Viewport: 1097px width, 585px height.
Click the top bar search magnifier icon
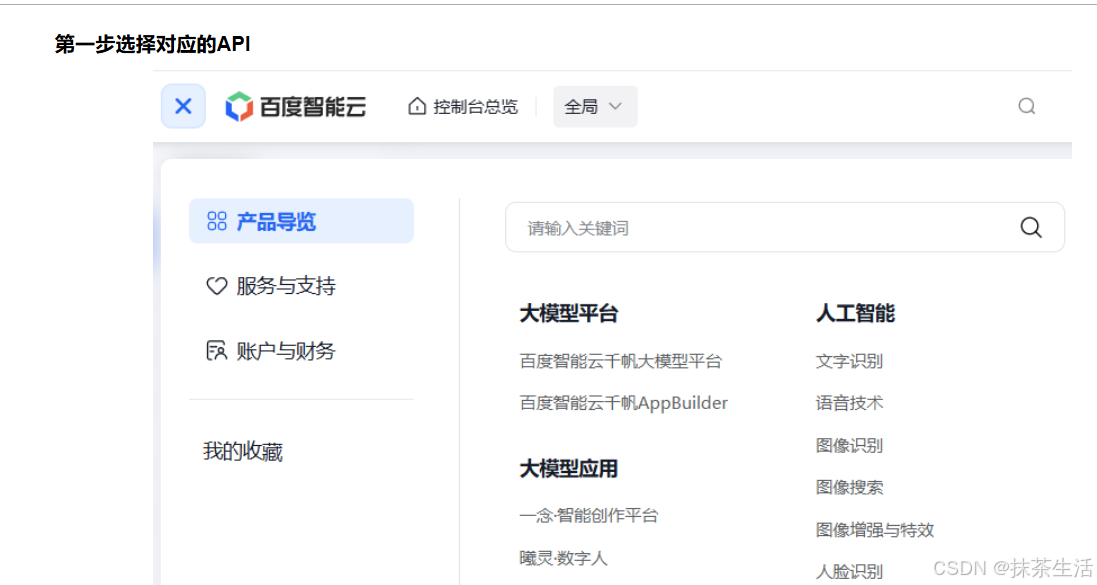click(x=1026, y=106)
